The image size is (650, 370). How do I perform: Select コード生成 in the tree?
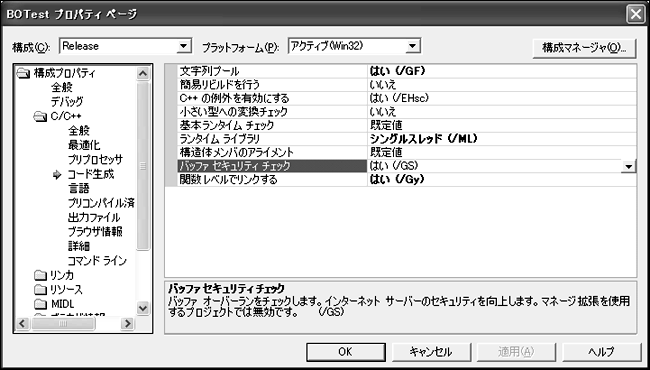click(91, 174)
